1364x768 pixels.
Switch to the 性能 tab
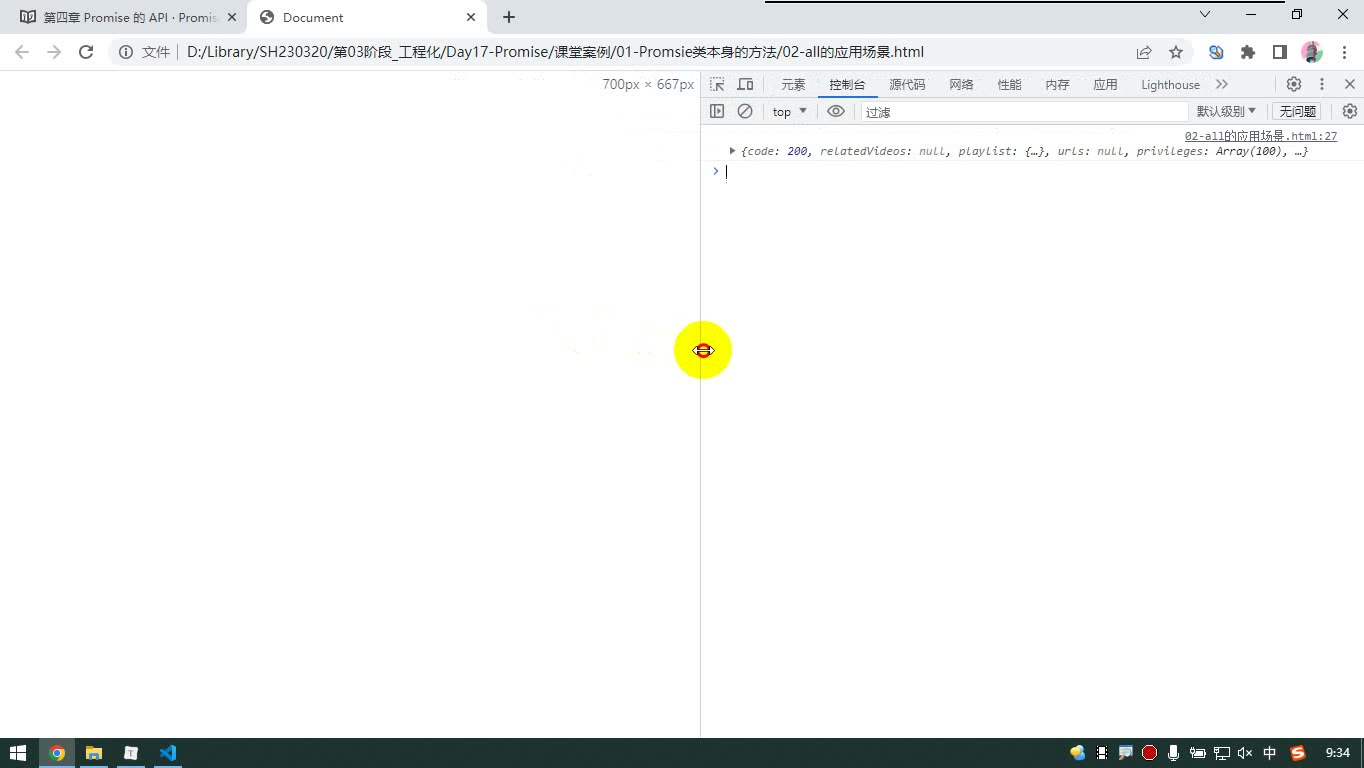tap(1009, 85)
